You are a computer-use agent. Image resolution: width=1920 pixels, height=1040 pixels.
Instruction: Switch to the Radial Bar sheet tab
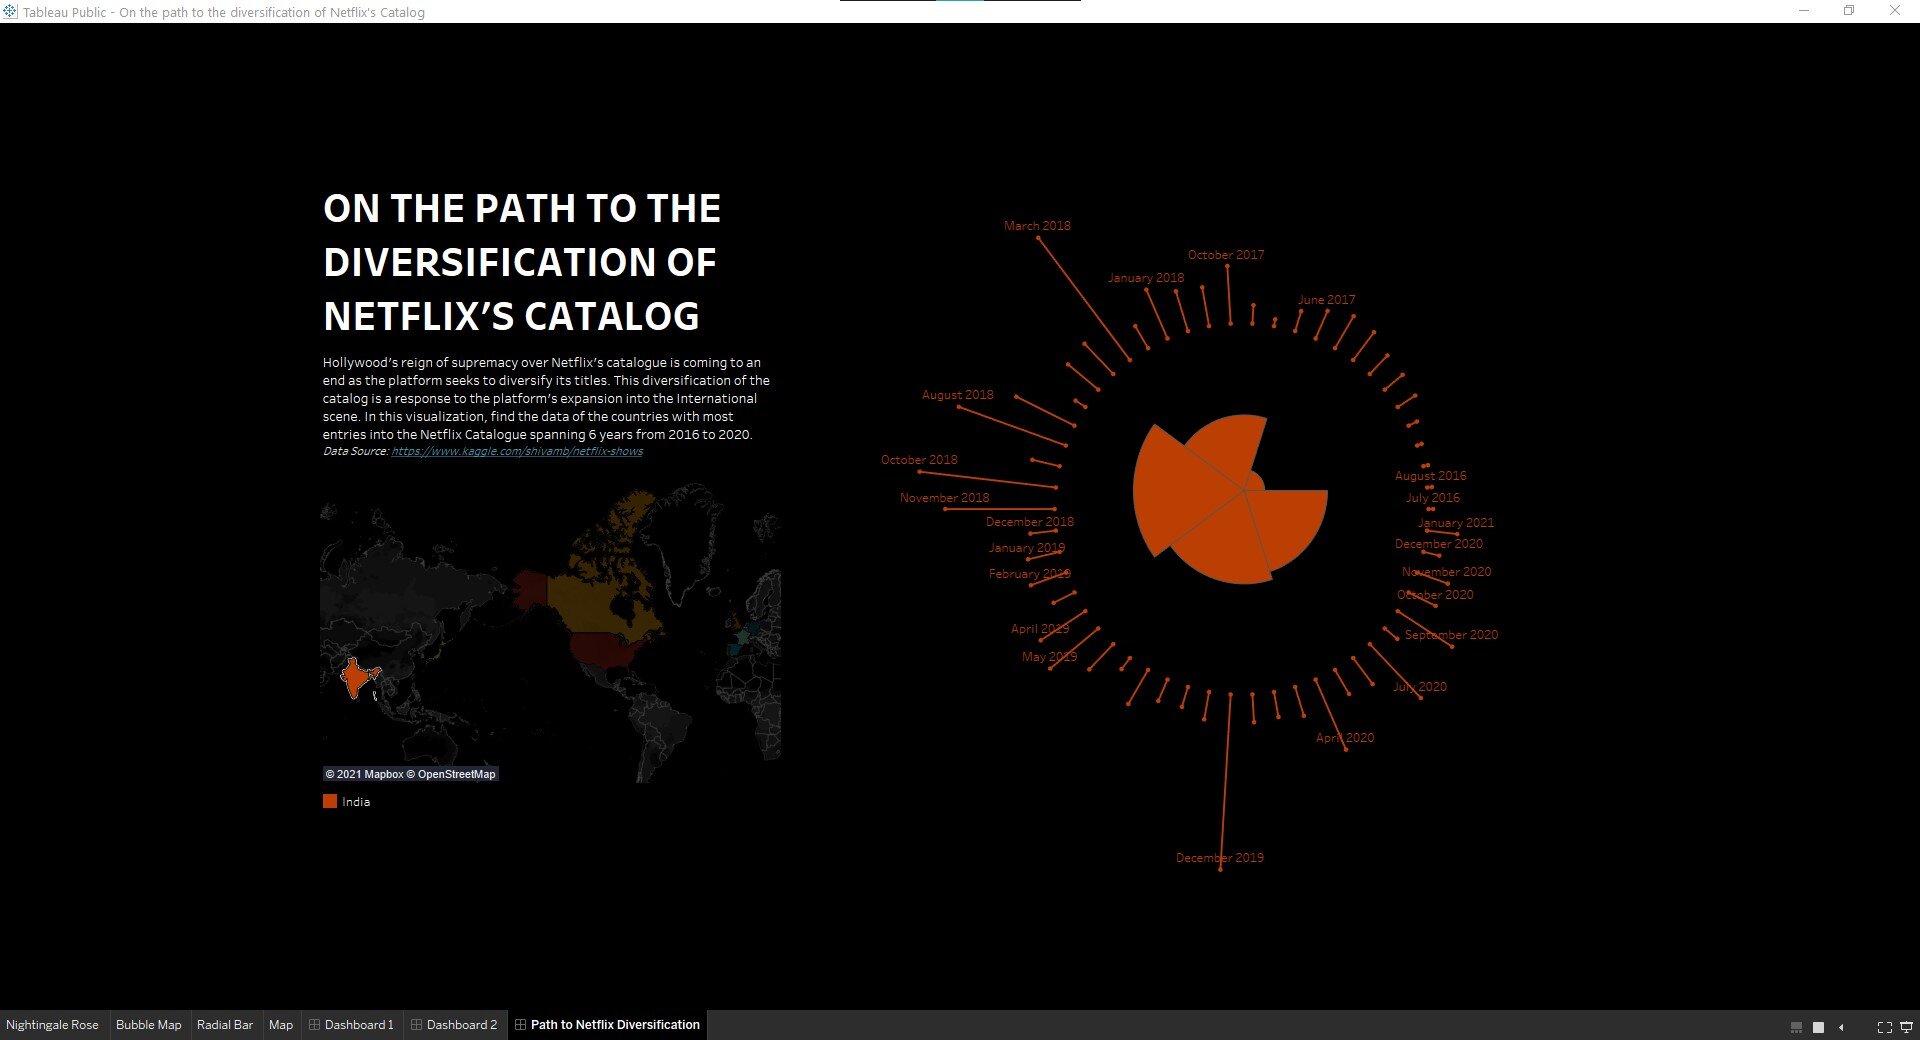[x=225, y=1025]
